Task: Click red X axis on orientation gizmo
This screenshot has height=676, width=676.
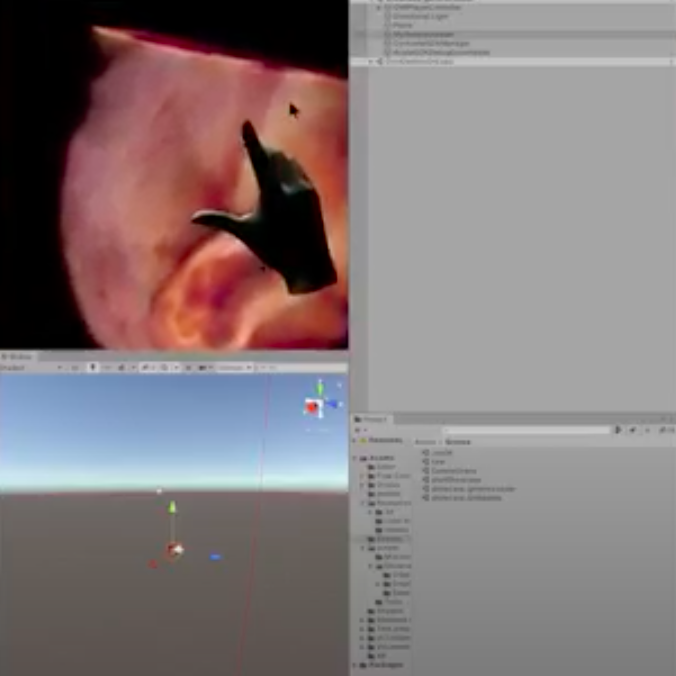Action: click(312, 407)
